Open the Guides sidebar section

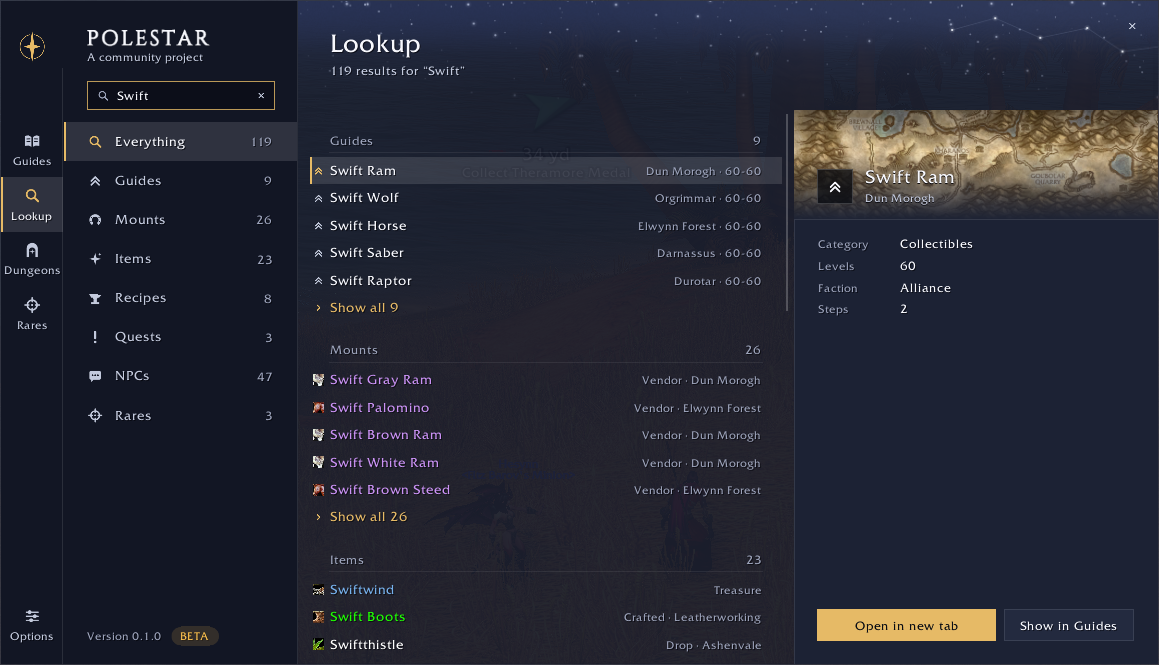[32, 150]
